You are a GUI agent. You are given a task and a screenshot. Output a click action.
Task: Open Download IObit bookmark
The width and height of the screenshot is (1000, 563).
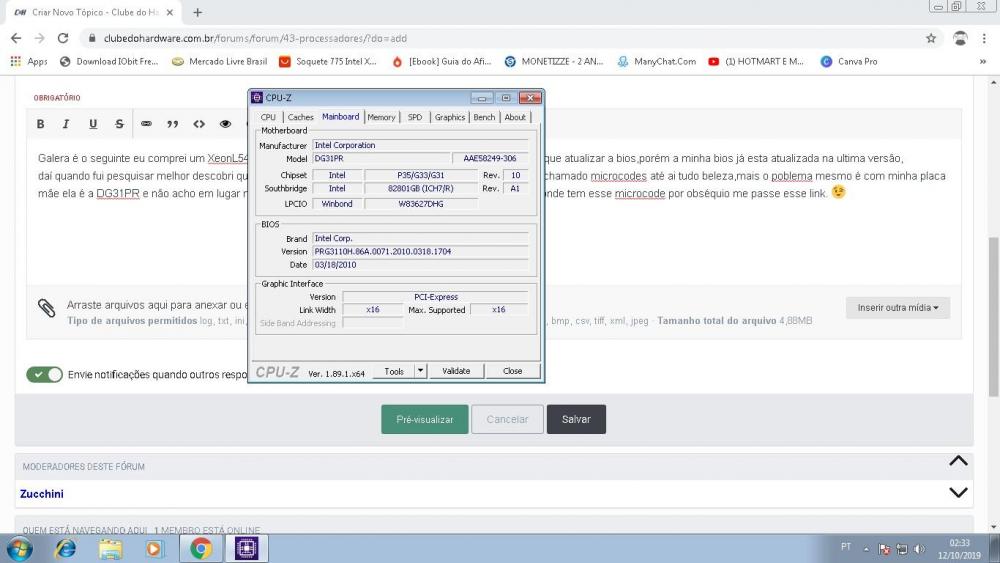click(108, 61)
